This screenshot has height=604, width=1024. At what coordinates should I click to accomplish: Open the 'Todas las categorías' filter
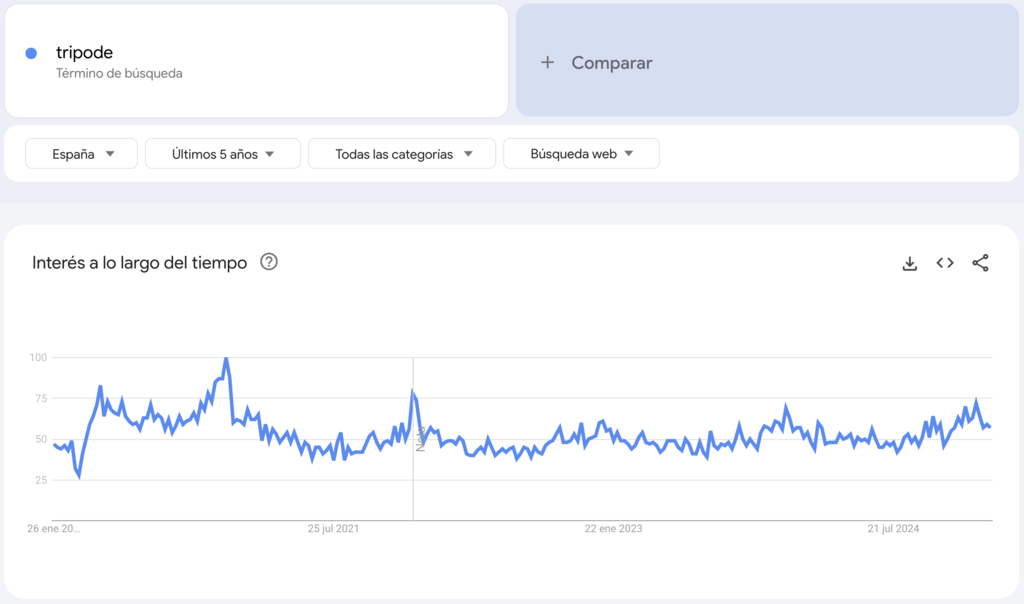(401, 153)
